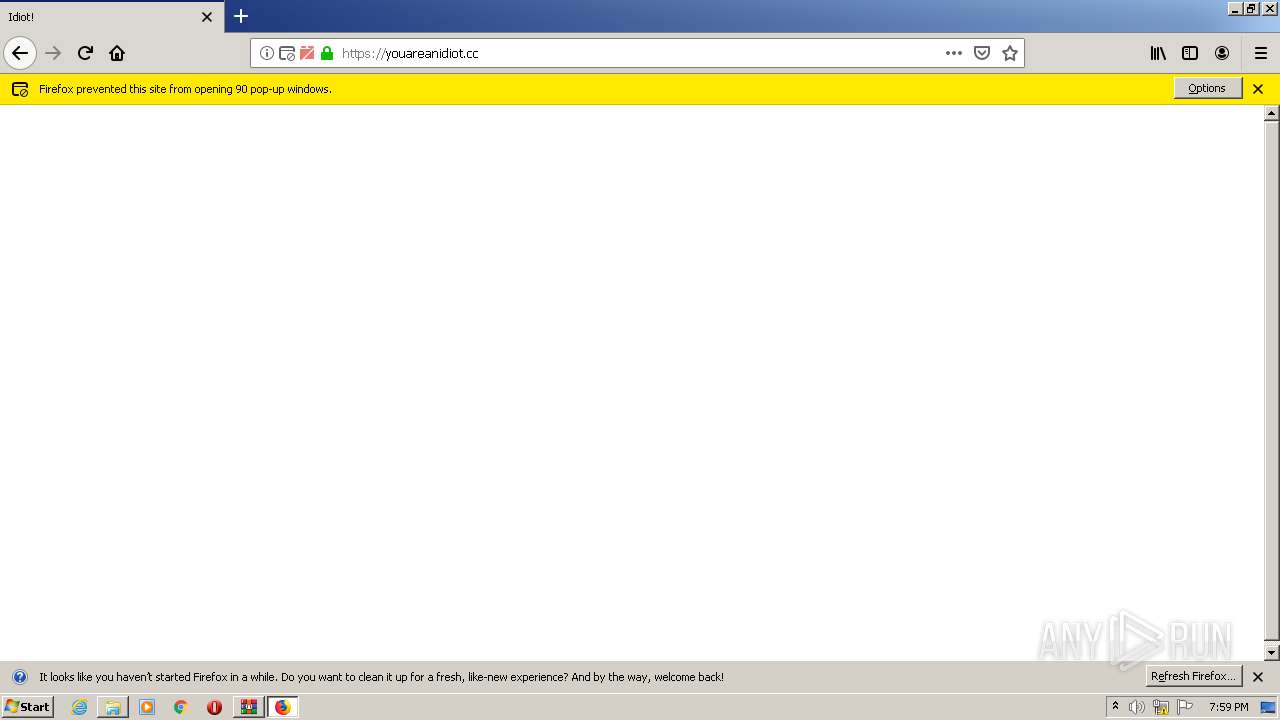Show site information icon in address bar
Screen dimensions: 1280x720
pyautogui.click(x=267, y=53)
